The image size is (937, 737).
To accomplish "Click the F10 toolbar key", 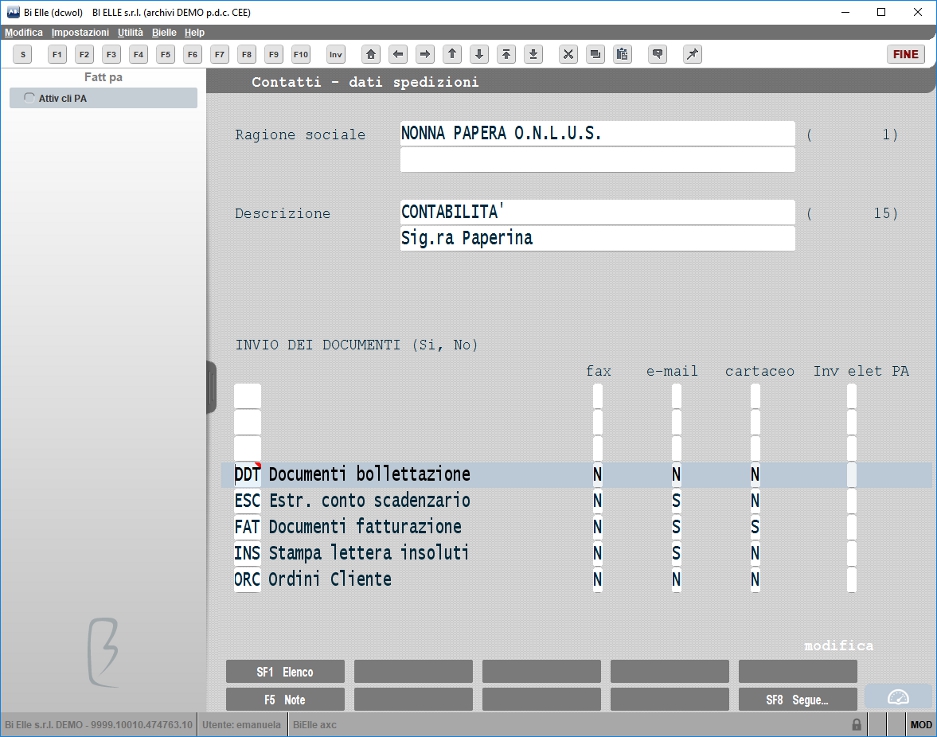I will pos(301,54).
